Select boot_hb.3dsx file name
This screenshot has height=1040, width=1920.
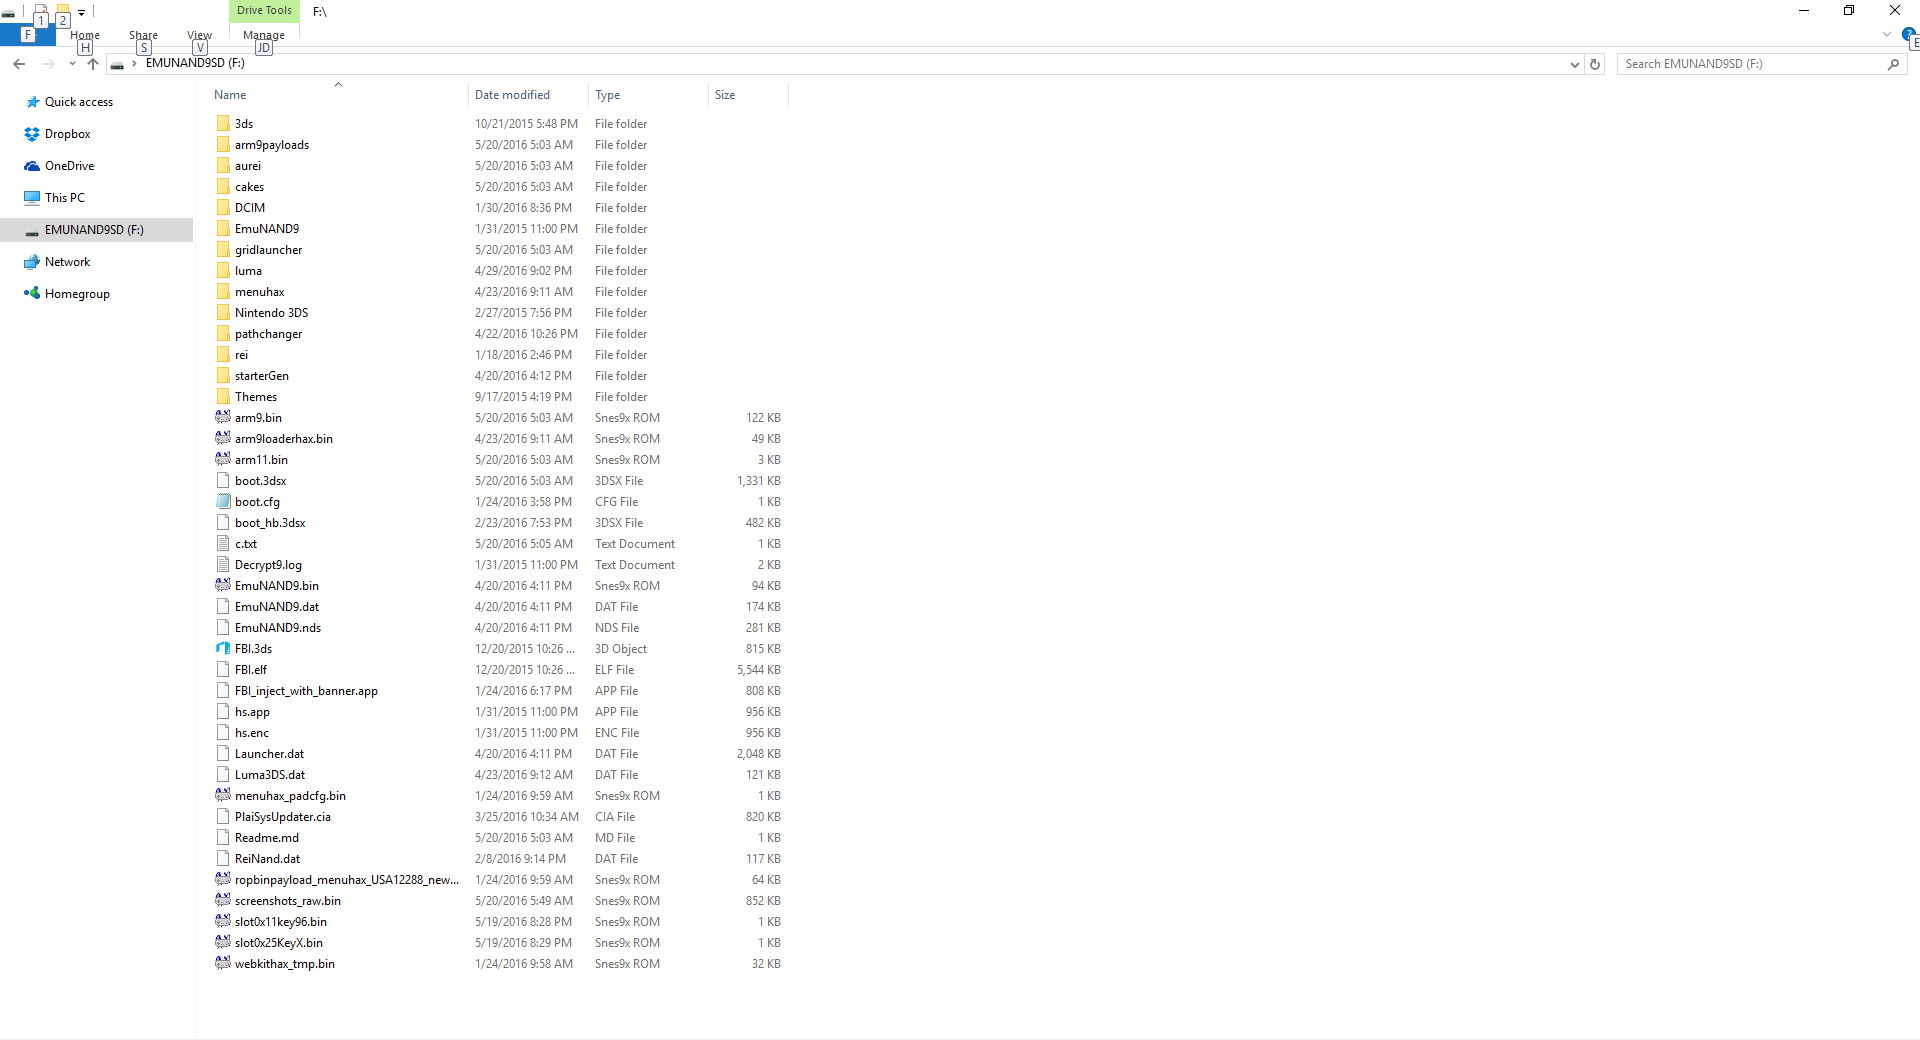point(270,523)
